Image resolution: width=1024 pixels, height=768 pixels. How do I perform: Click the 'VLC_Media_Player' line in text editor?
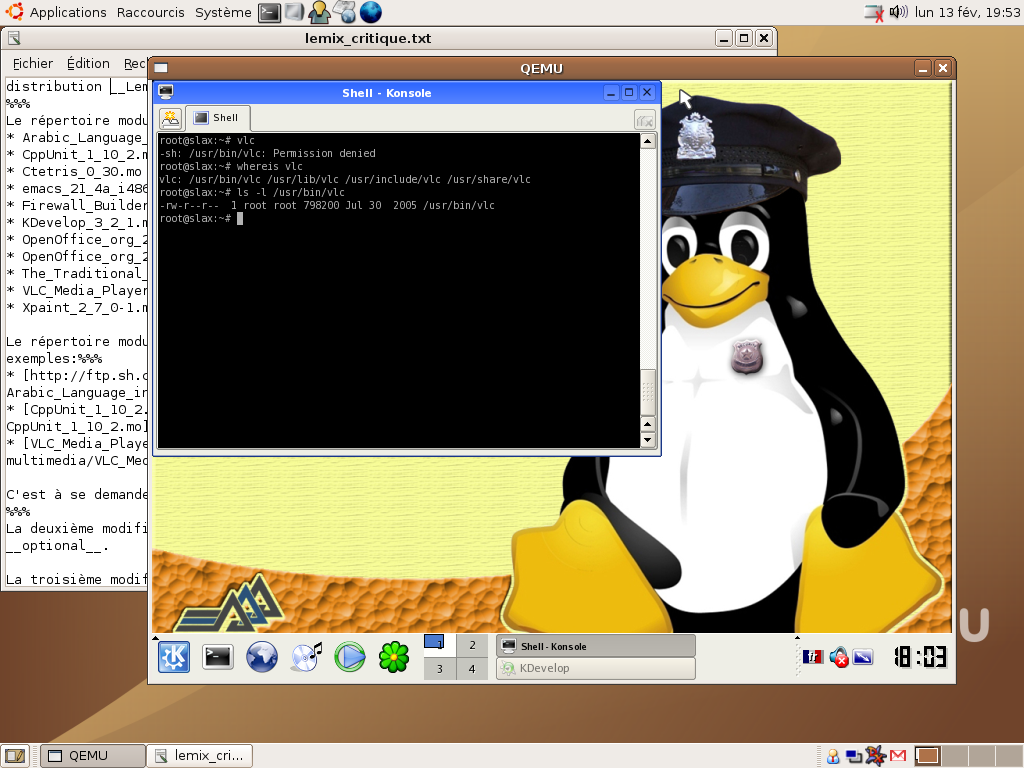pos(77,290)
